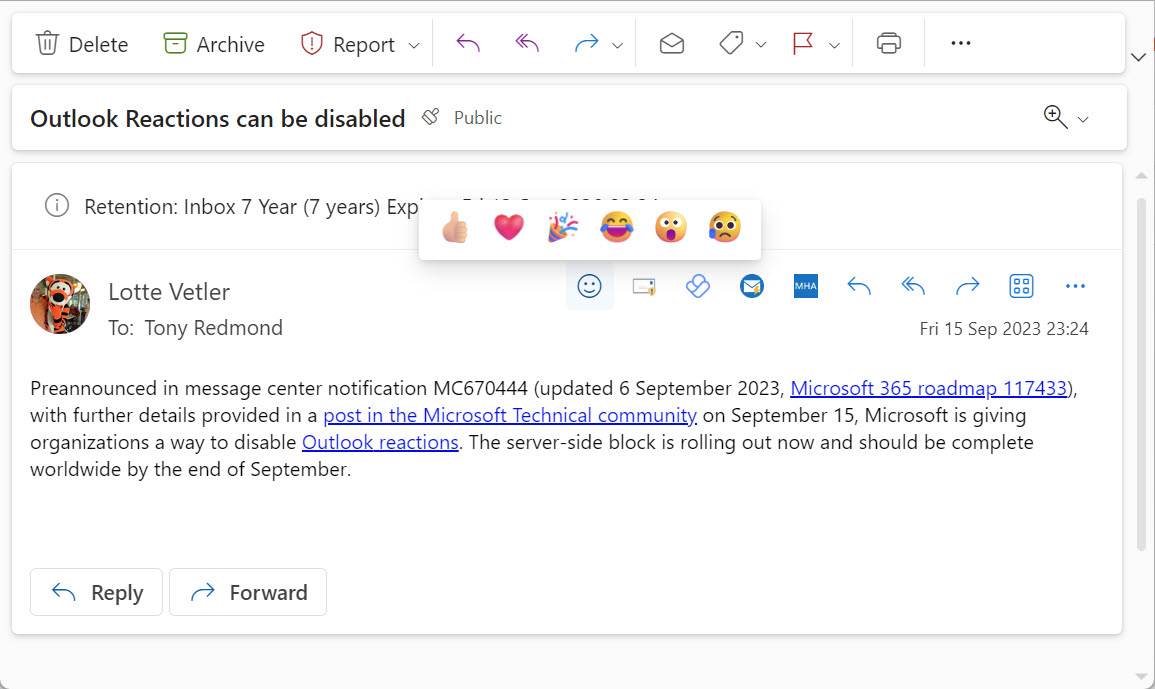This screenshot has width=1155, height=689.
Task: Reply via arrow icon in message header
Action: (859, 286)
